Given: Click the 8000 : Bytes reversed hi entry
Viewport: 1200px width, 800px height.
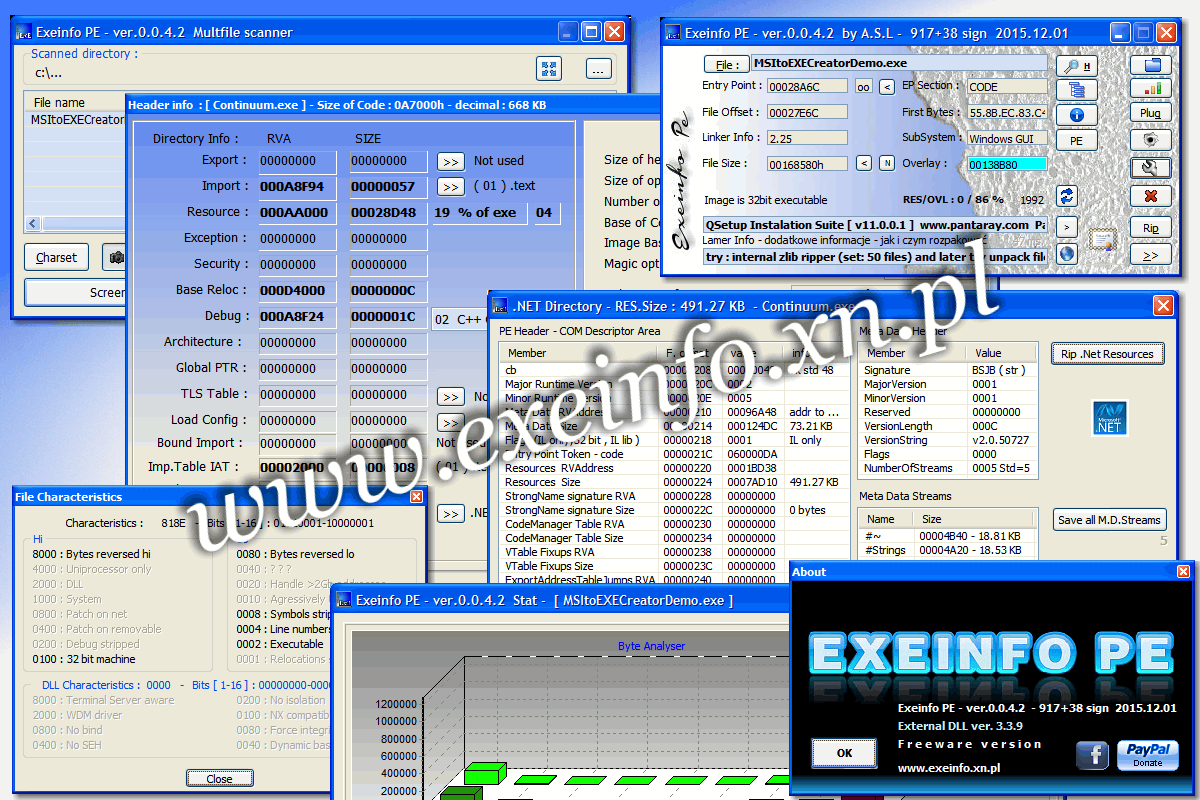Looking at the screenshot, I should point(91,554).
